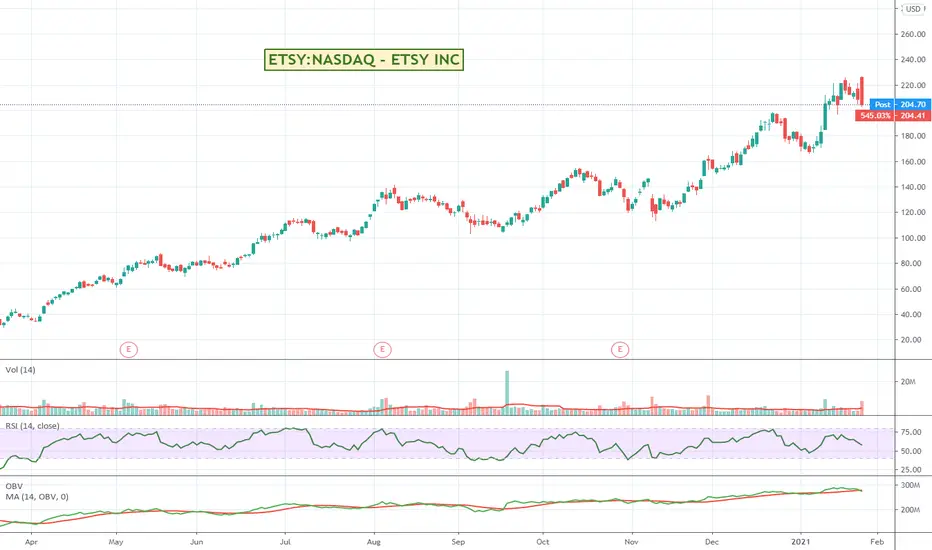
Task: Click the MA (14, OBV, 0) indicator label
Action: (37, 496)
